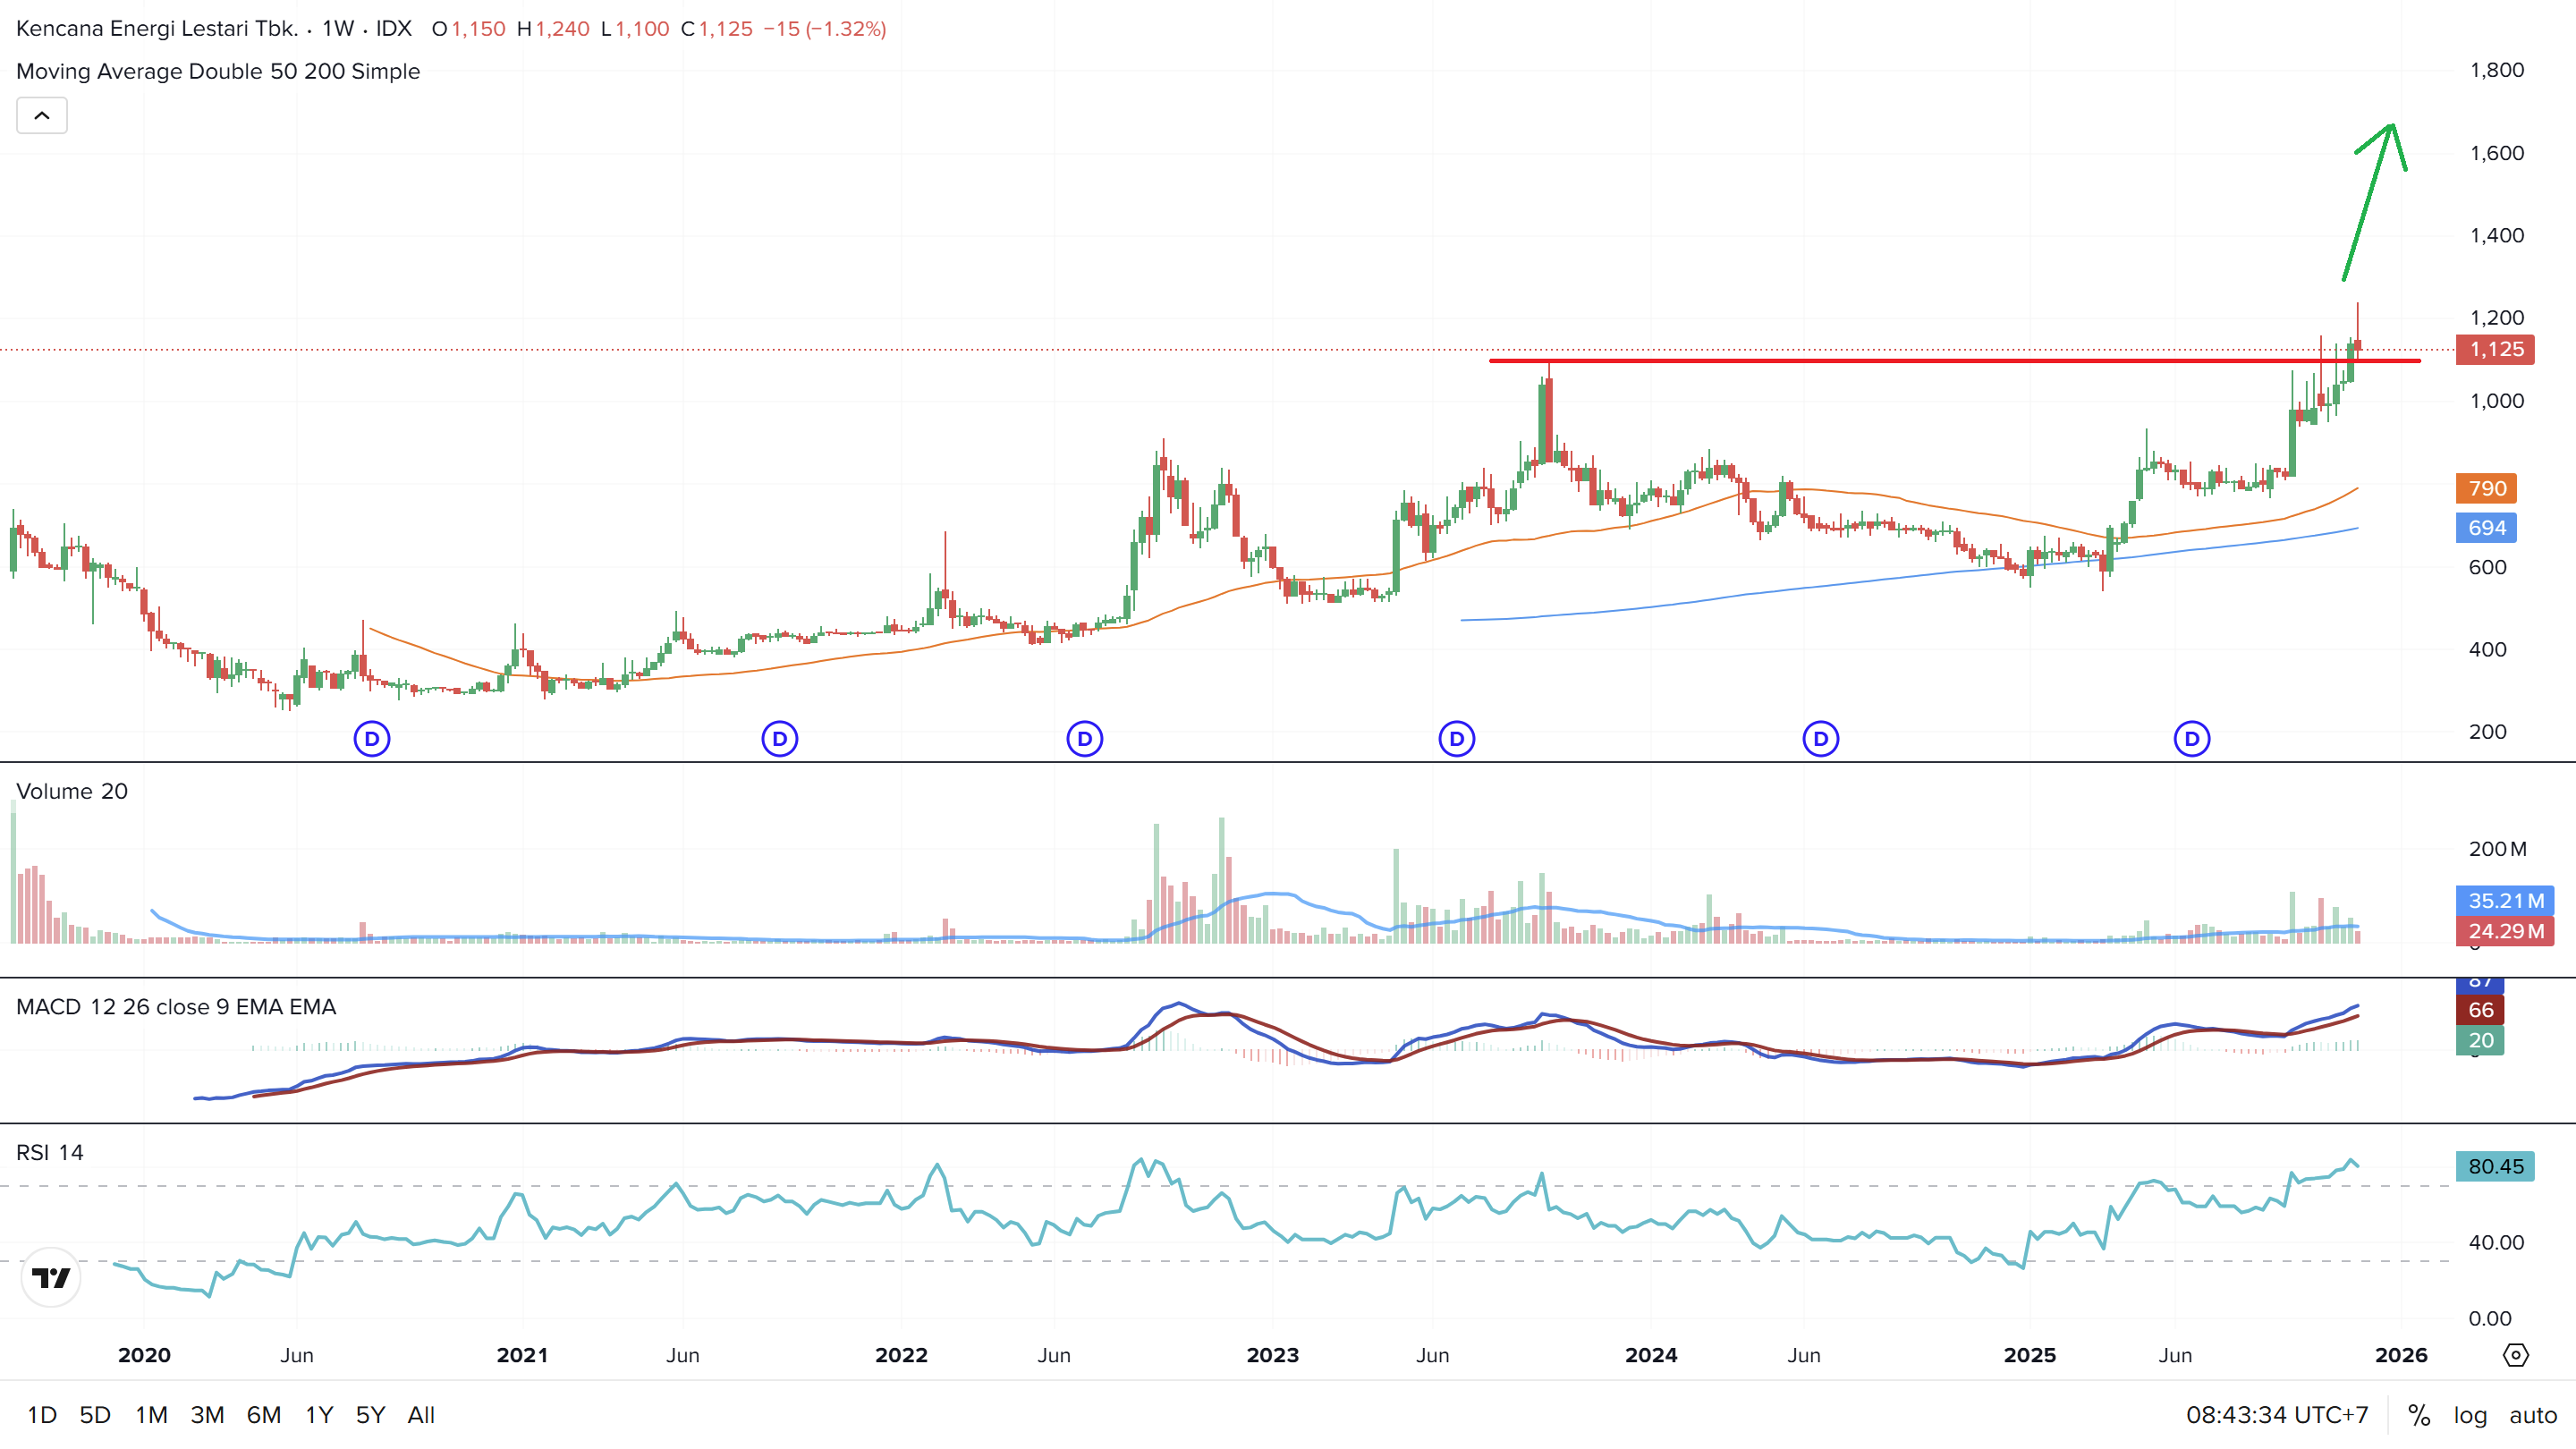Image resolution: width=2576 pixels, height=1449 pixels.
Task: Select the 6M time range
Action: [x=263, y=1415]
